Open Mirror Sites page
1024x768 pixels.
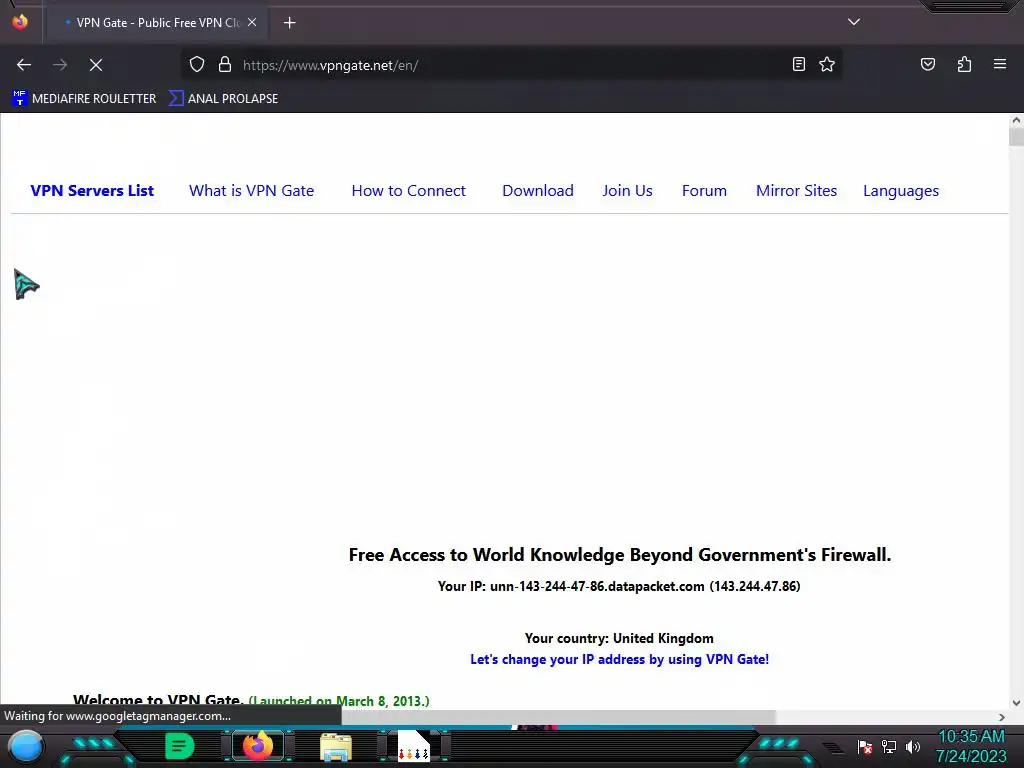tap(796, 191)
